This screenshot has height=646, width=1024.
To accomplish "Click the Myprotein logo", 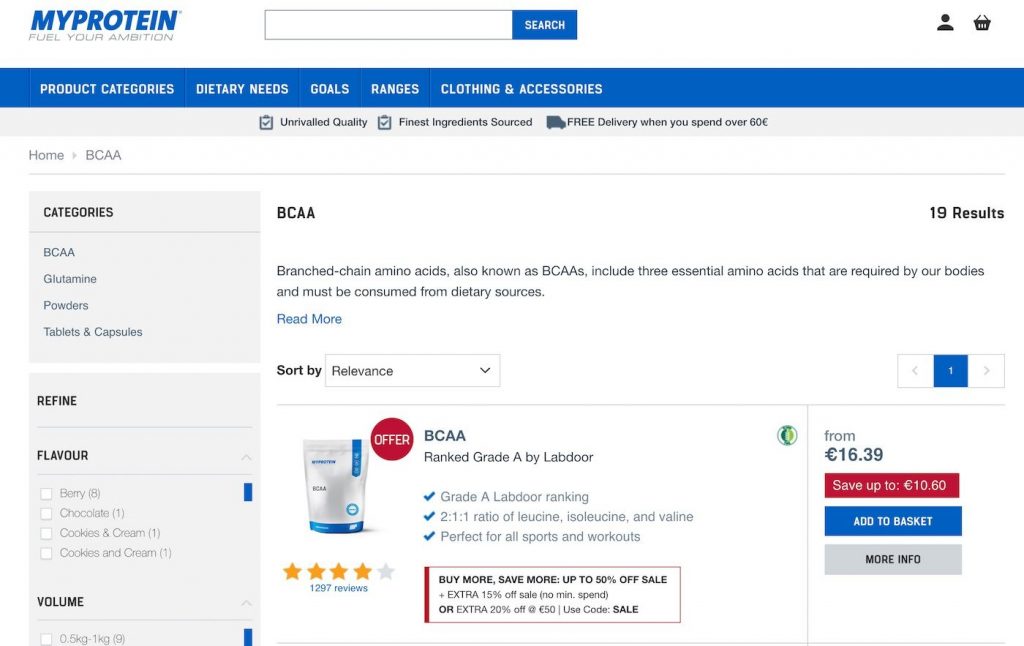I will pyautogui.click(x=104, y=25).
